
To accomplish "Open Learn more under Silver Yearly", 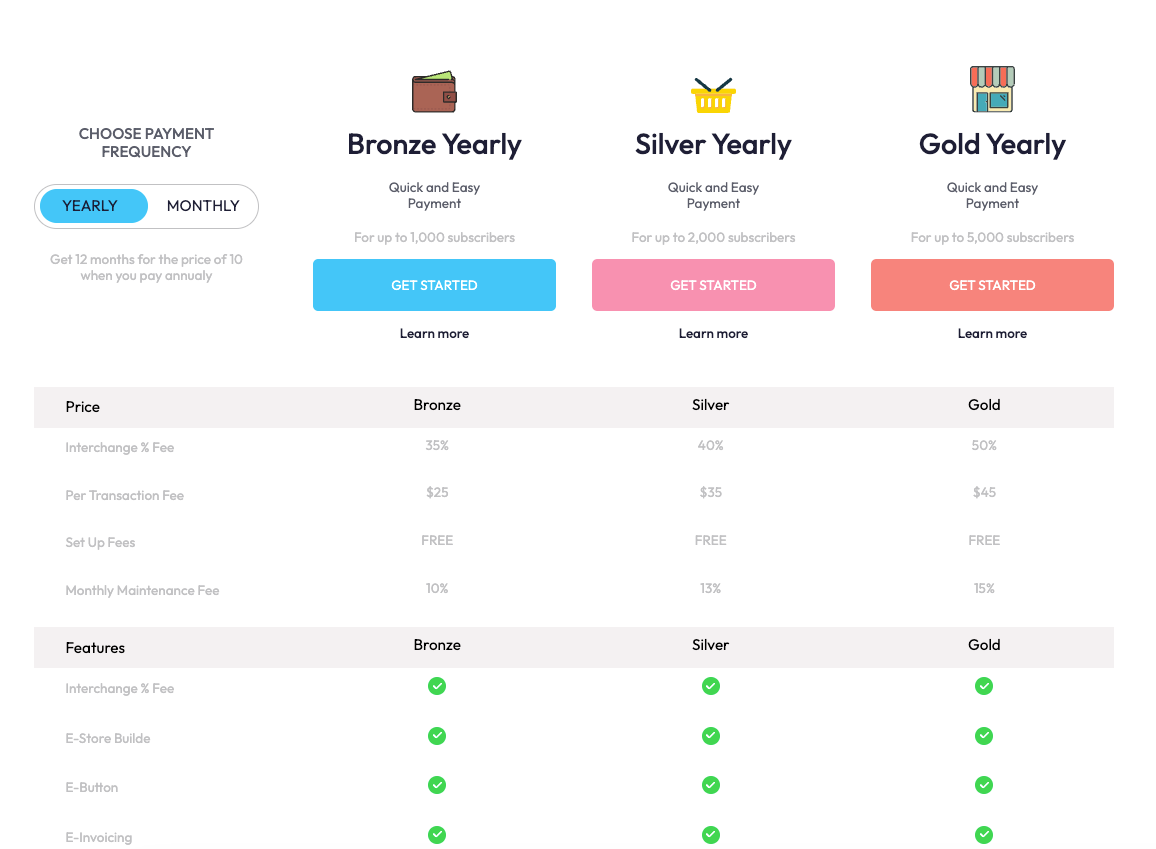I will click(x=713, y=333).
